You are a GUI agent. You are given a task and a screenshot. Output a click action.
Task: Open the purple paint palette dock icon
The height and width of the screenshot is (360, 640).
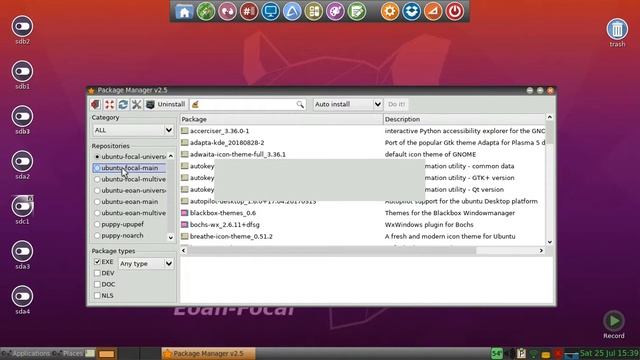coord(335,11)
